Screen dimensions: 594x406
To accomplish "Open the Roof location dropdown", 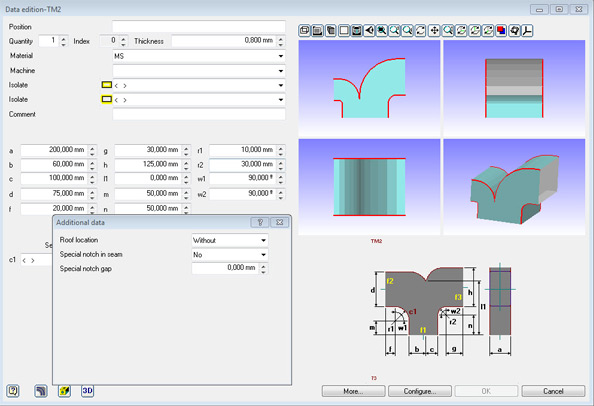I will (230, 240).
